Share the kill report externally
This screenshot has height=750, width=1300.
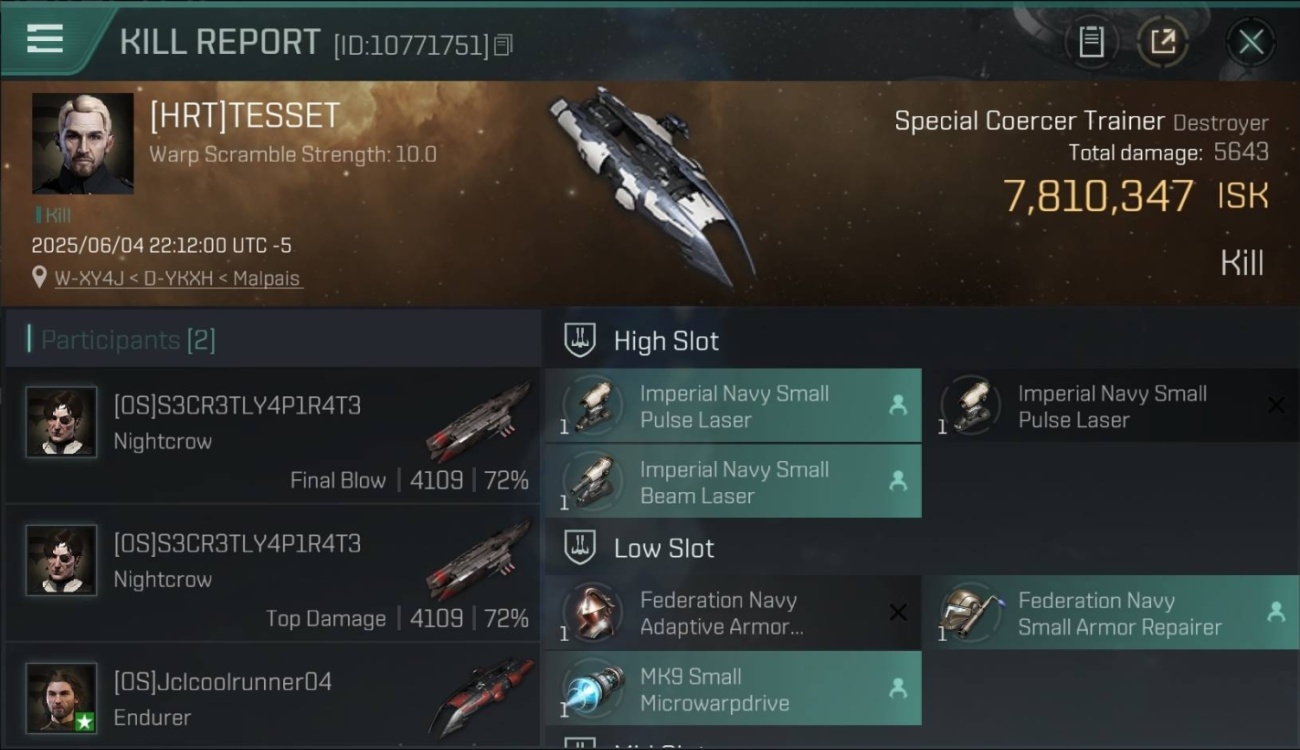1163,42
